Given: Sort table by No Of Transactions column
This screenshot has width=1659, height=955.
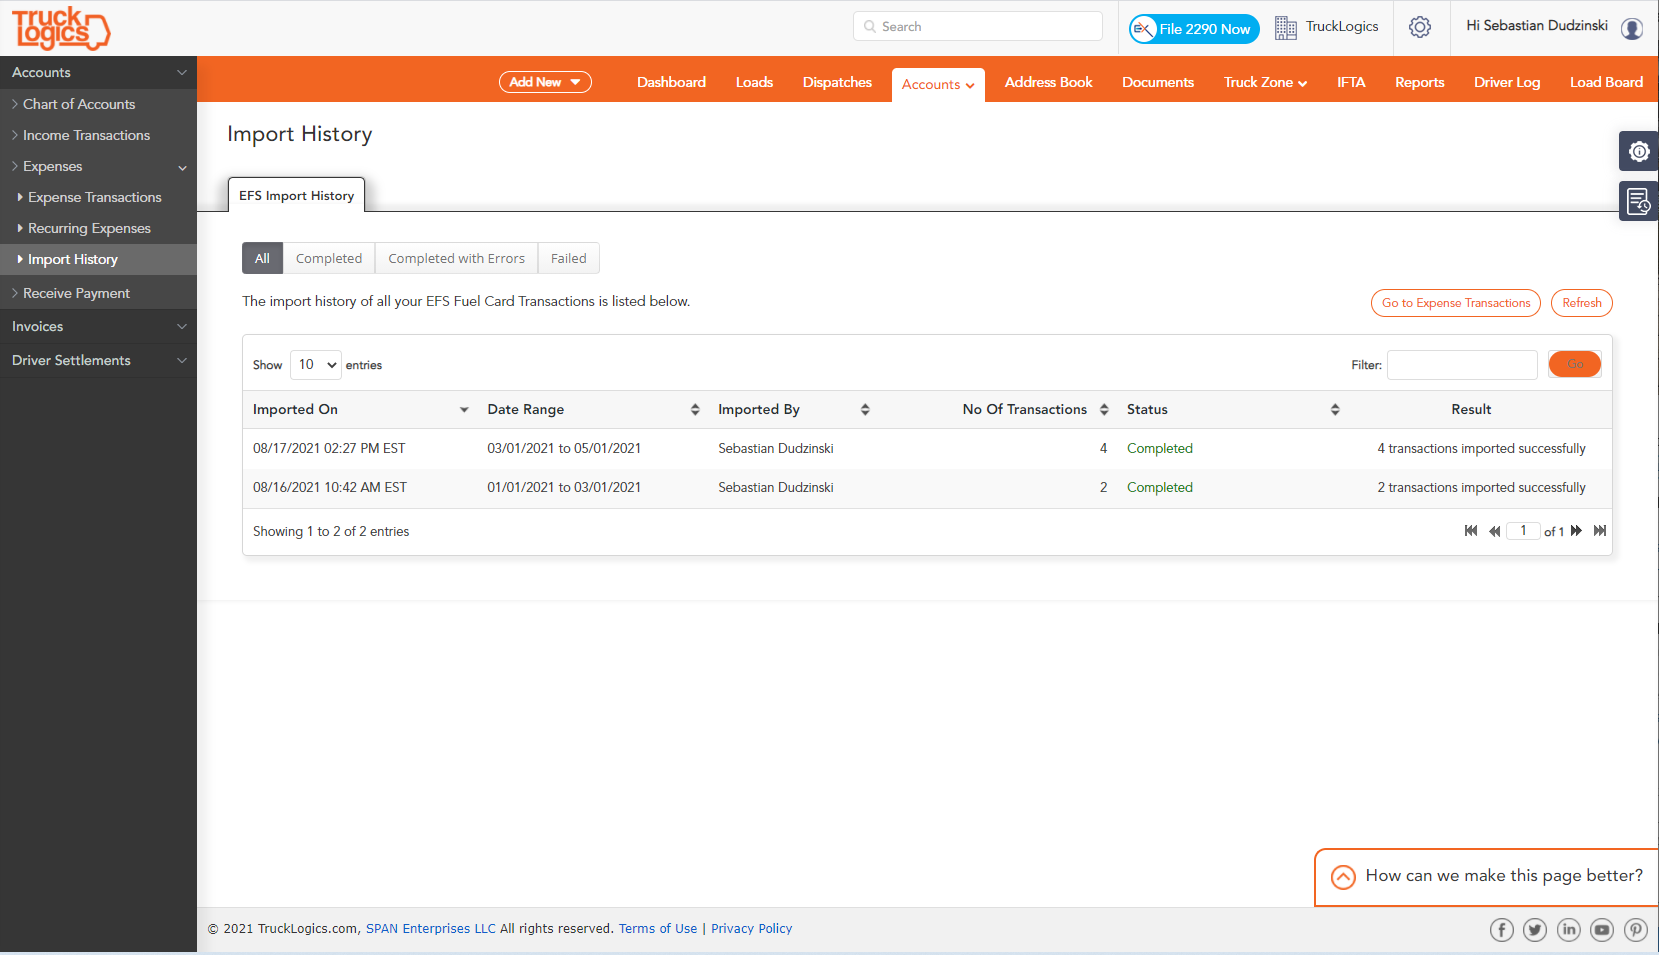Looking at the screenshot, I should [1104, 410].
